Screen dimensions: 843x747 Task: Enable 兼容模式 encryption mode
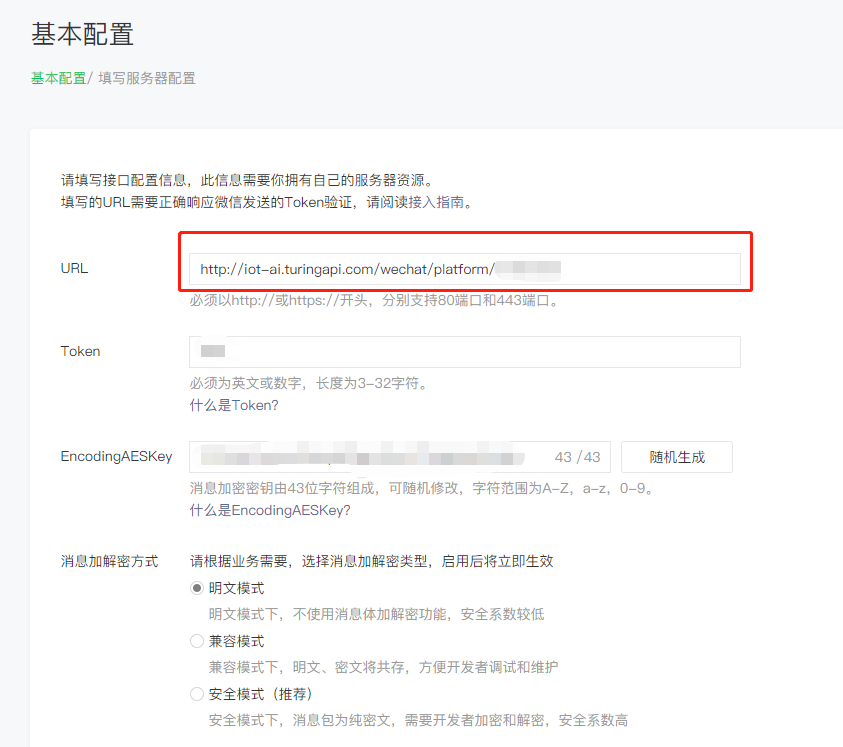tap(196, 640)
